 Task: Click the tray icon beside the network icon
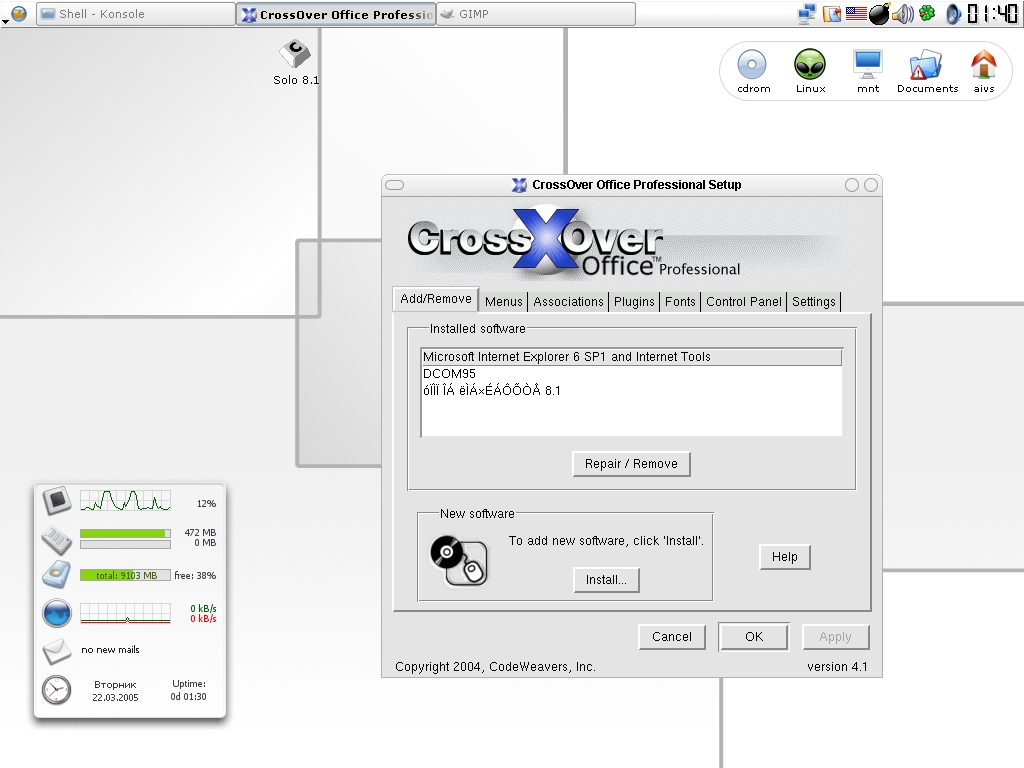point(832,14)
